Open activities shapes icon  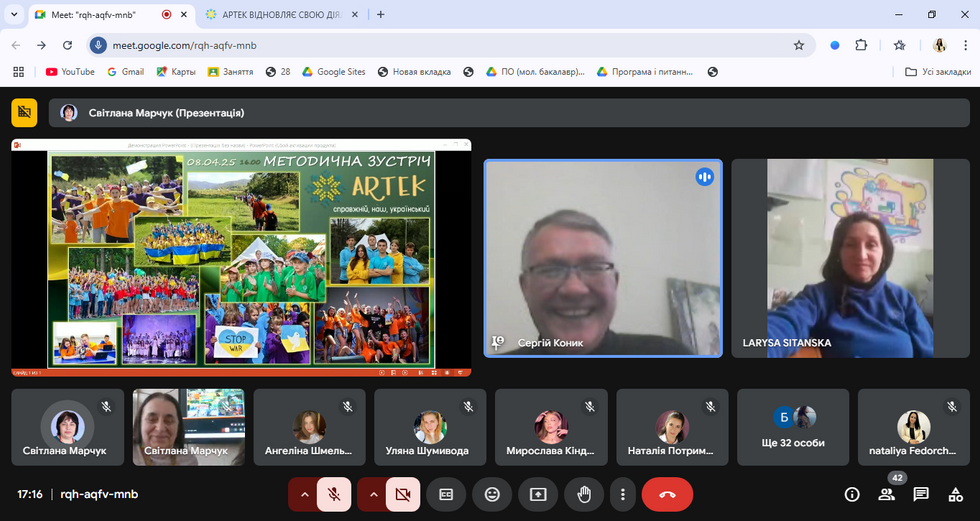tap(955, 495)
